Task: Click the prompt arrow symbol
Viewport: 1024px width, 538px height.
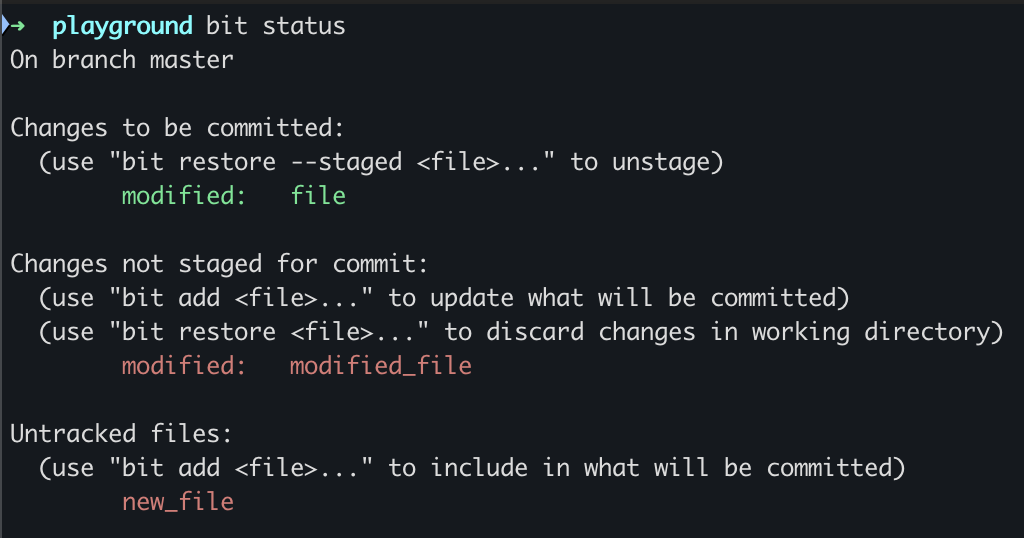Action: pos(17,26)
